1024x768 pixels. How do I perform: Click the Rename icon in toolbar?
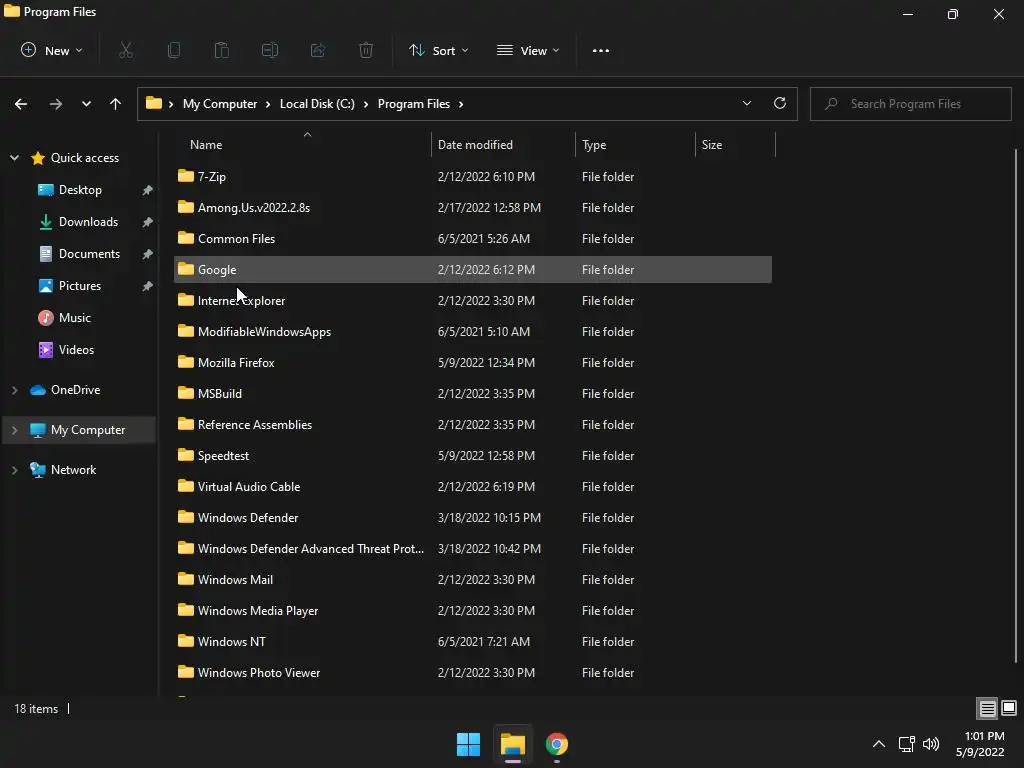point(270,50)
